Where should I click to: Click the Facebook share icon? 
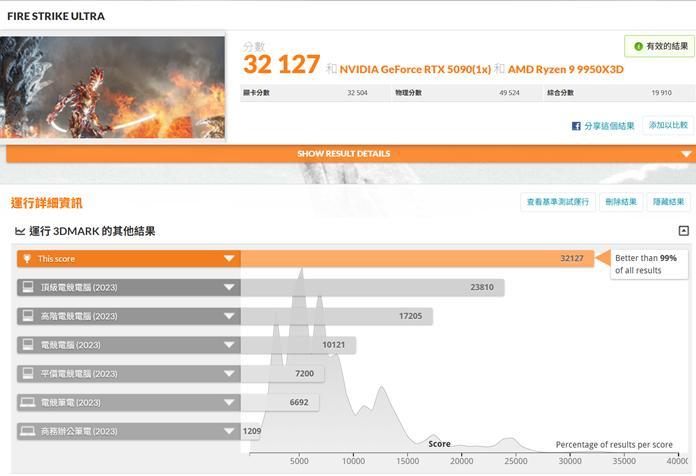[x=576, y=126]
